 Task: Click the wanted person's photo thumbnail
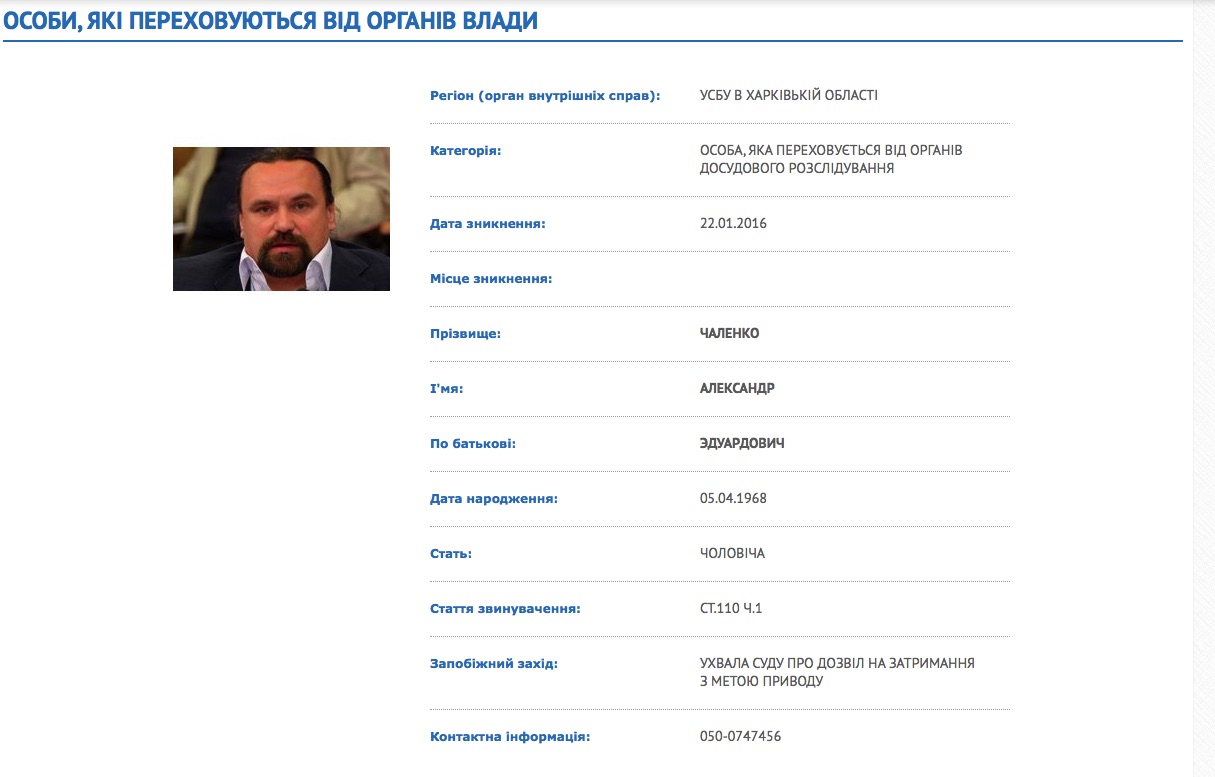281,219
